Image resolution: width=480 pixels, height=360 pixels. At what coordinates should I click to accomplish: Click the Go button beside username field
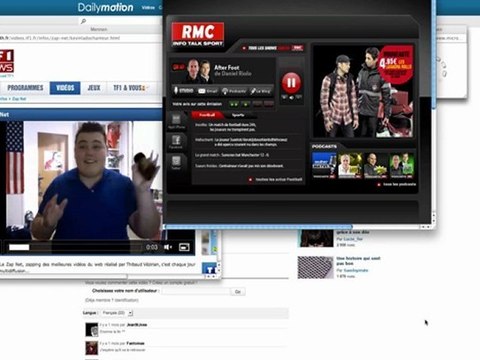pyautogui.click(x=238, y=292)
